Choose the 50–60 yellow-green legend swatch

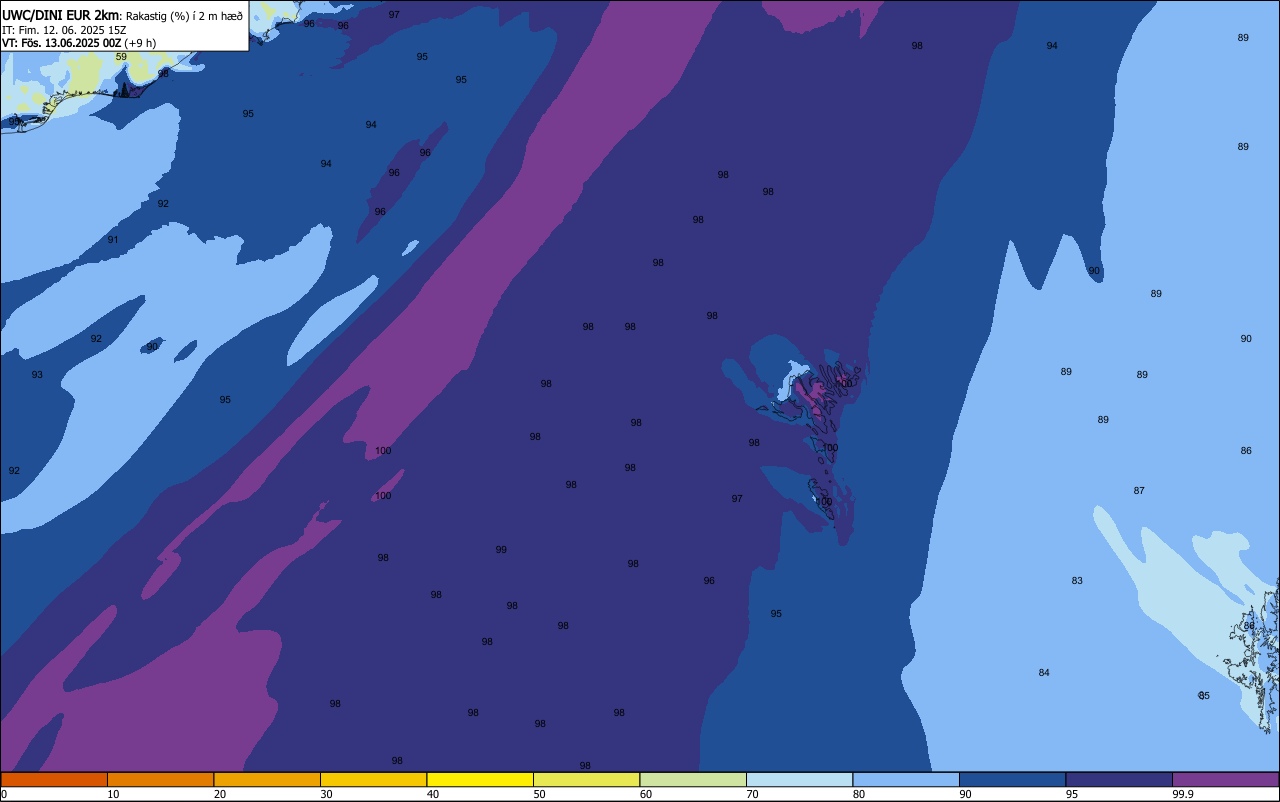point(586,779)
